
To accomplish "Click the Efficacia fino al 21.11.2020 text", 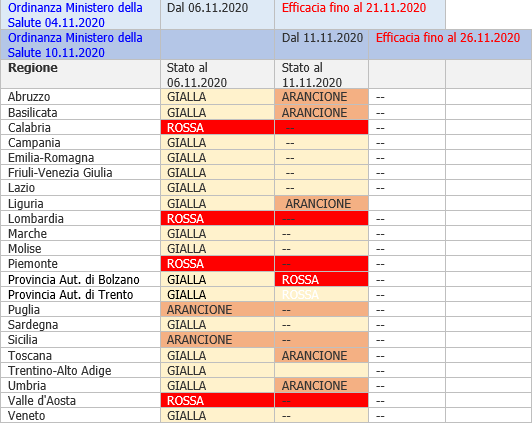I will pos(354,8).
